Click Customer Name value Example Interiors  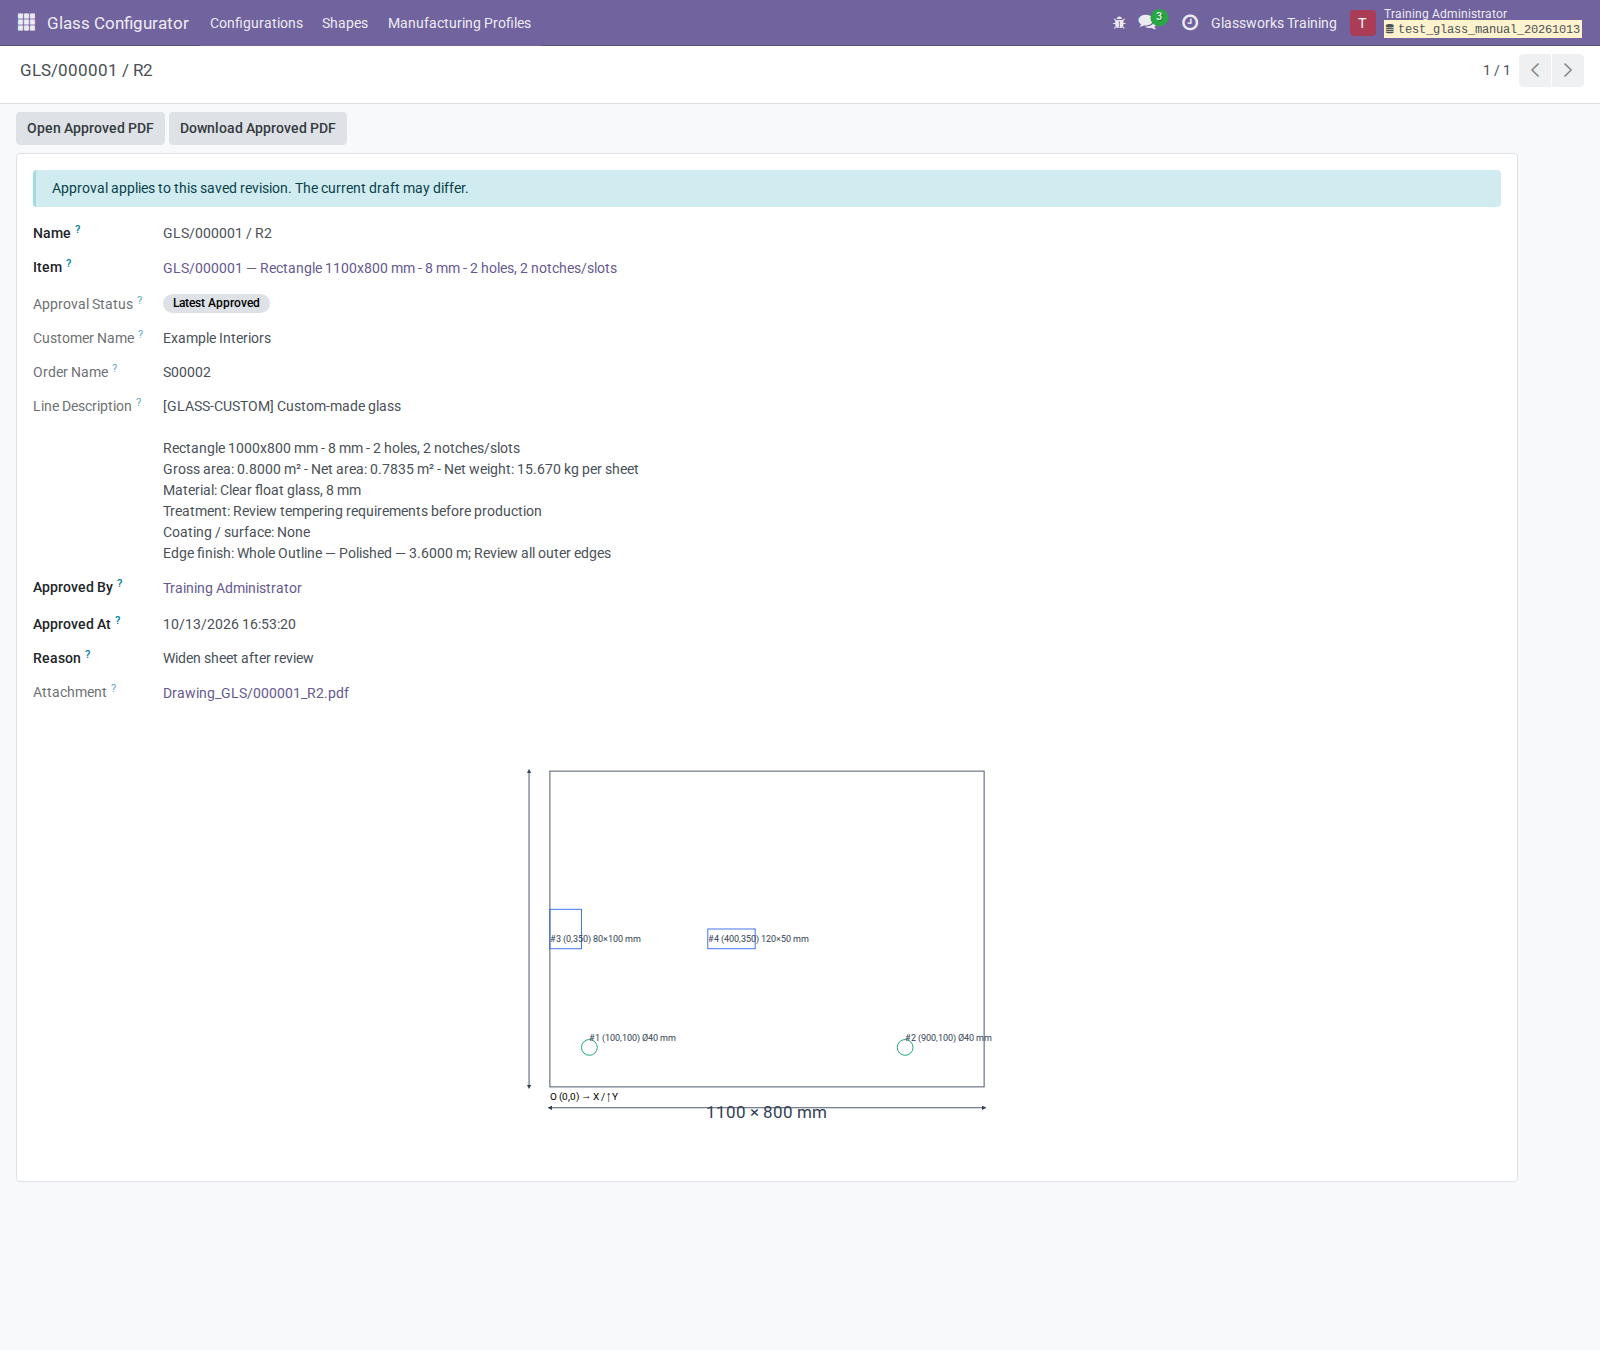click(x=217, y=338)
